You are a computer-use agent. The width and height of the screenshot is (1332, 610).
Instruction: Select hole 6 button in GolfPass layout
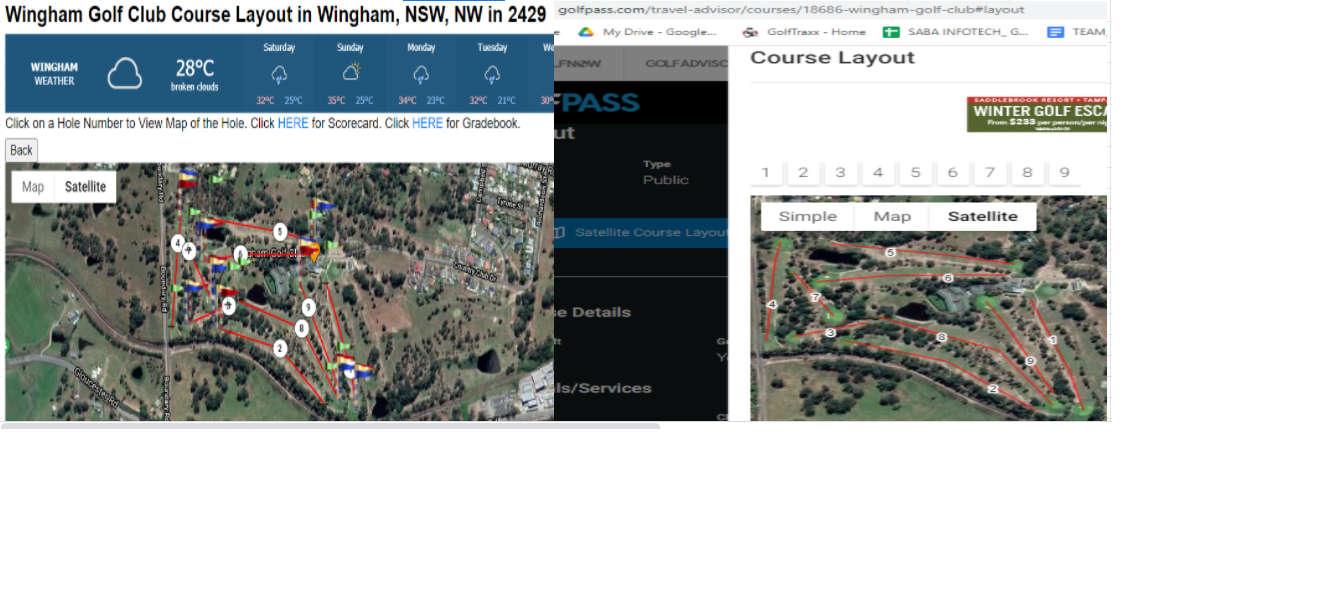point(952,172)
